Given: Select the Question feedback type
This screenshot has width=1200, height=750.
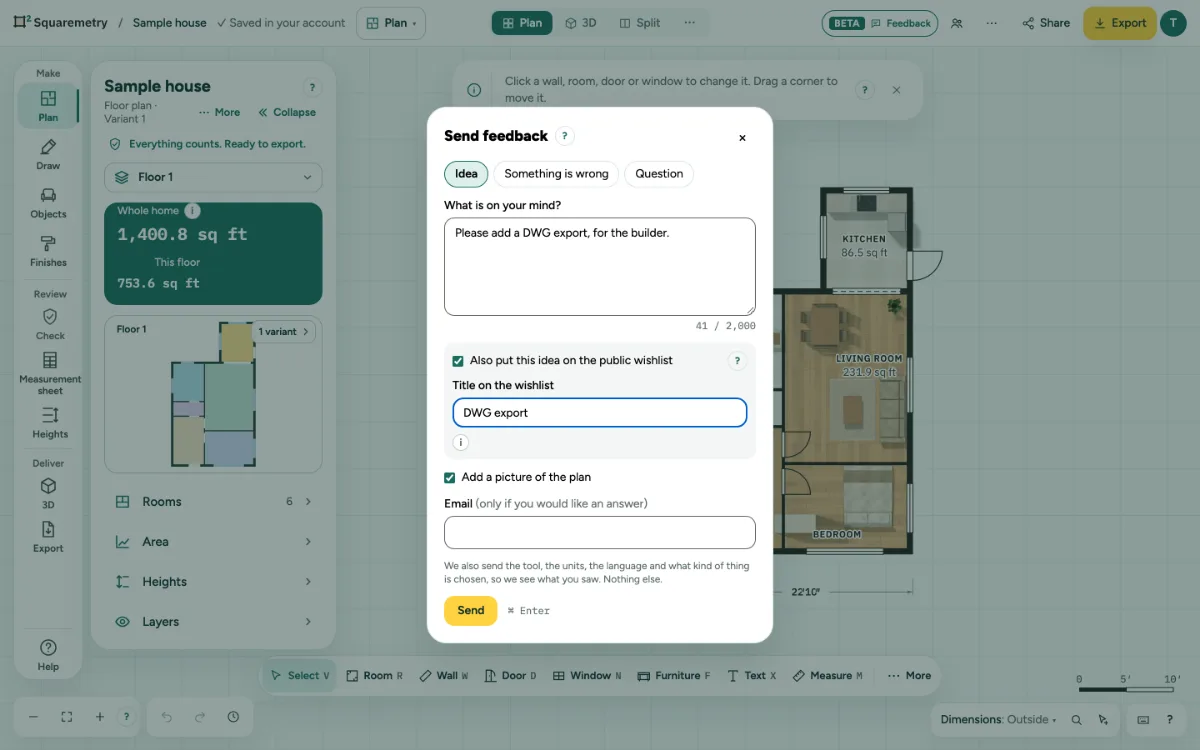Looking at the screenshot, I should pos(659,174).
